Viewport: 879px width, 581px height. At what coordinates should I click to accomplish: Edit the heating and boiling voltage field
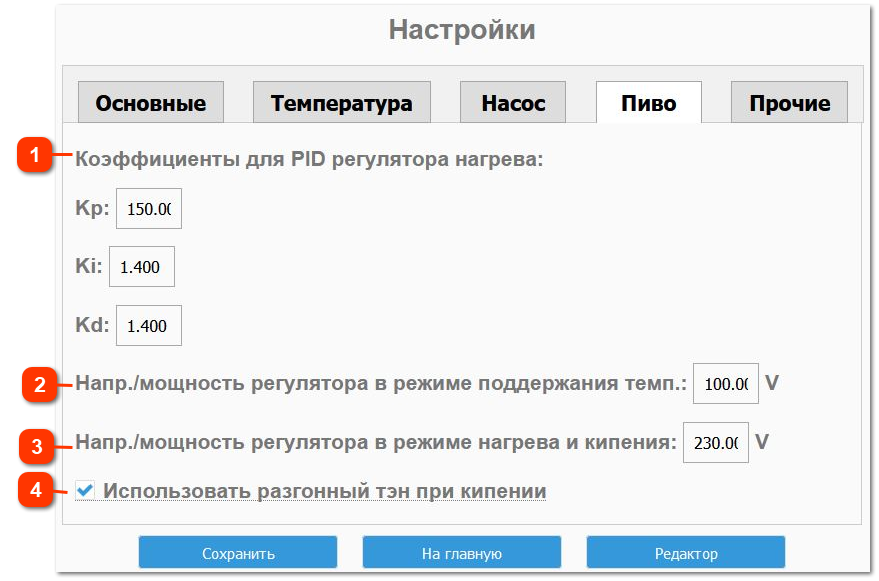point(716,442)
